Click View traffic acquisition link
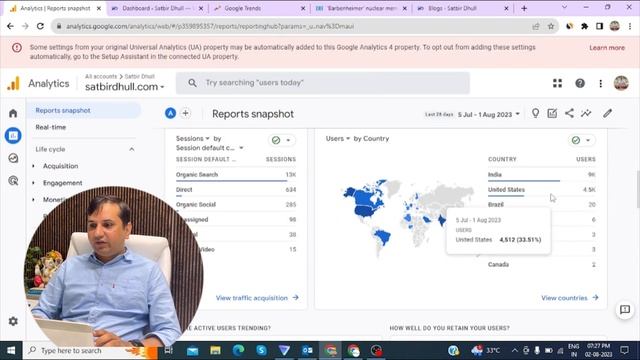 click(257, 298)
